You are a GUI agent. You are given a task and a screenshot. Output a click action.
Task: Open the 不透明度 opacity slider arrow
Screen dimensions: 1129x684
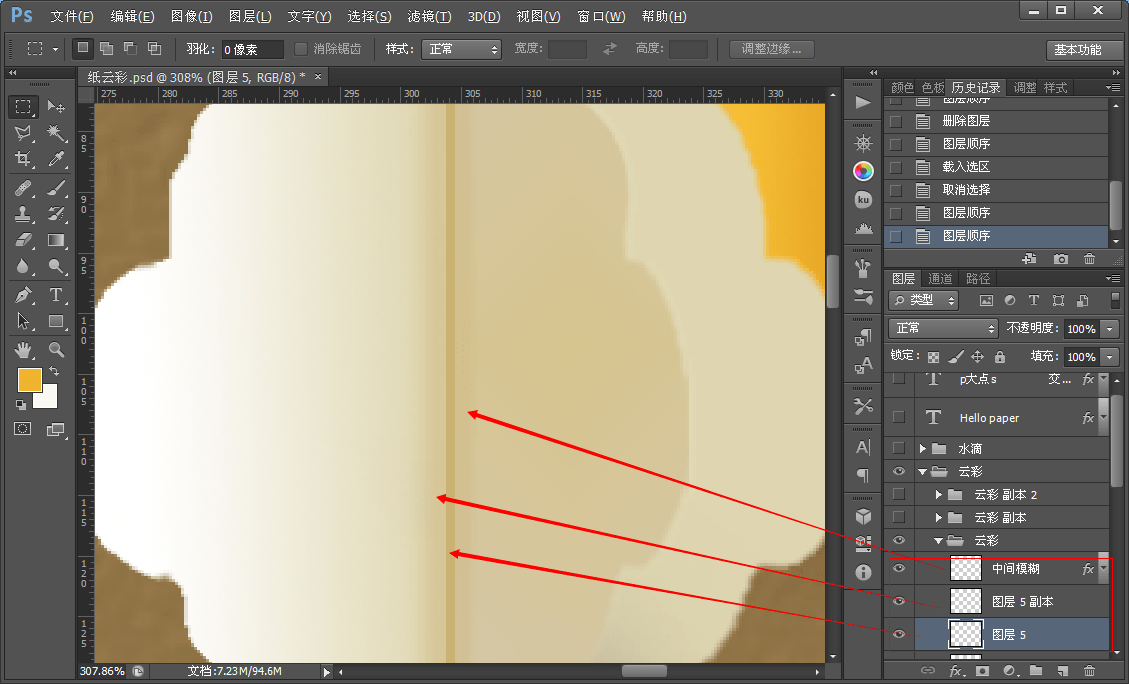(1110, 328)
